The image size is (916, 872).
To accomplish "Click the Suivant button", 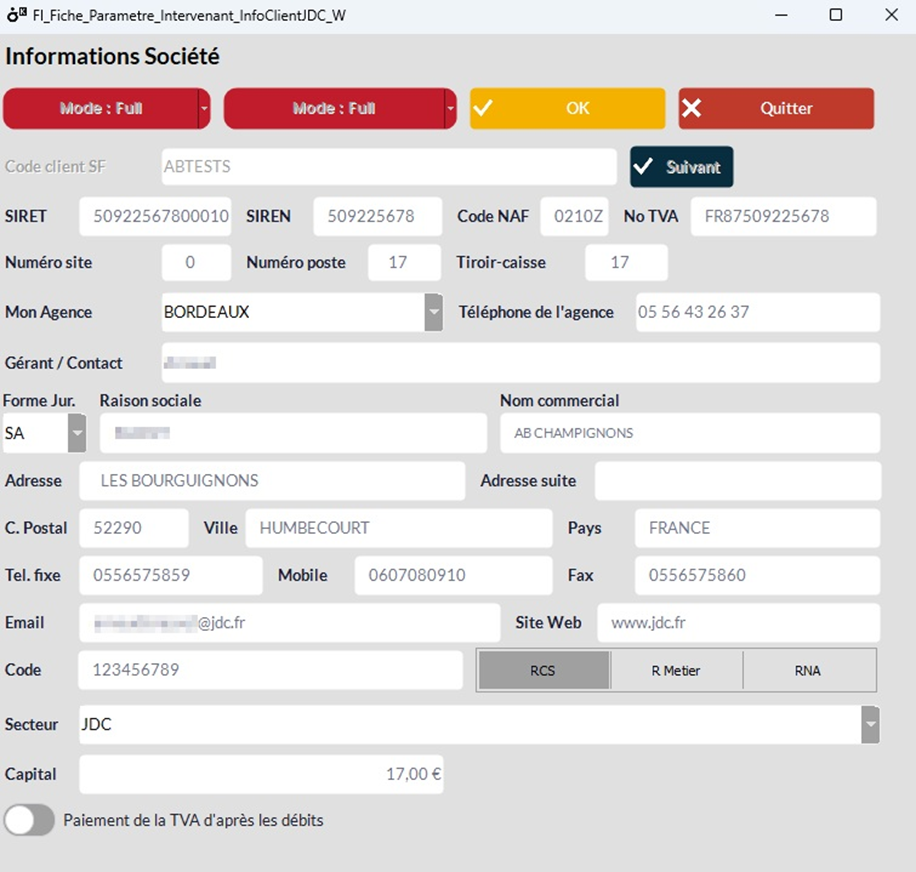I will [681, 167].
